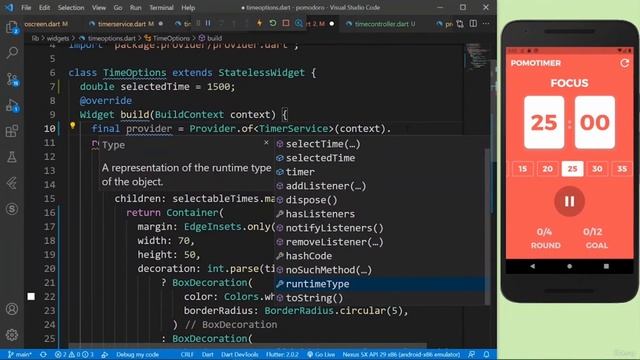This screenshot has width=640, height=360.
Task: Click notifications bell in status bar
Action: [487, 354]
